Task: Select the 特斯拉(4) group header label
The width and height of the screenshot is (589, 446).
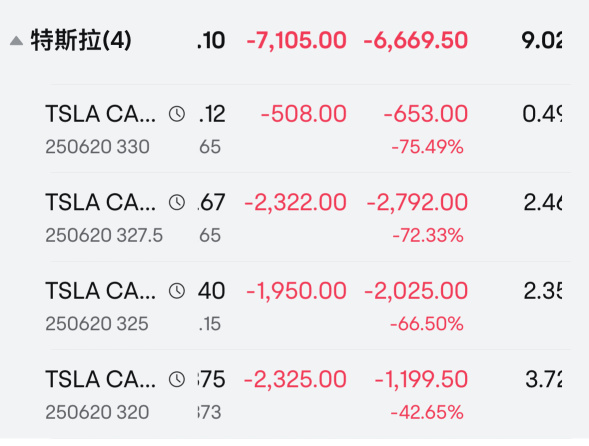Action: [81, 40]
